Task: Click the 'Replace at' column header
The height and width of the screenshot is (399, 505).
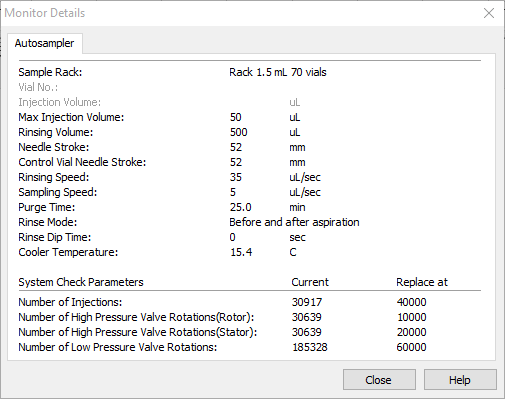Action: click(x=422, y=282)
